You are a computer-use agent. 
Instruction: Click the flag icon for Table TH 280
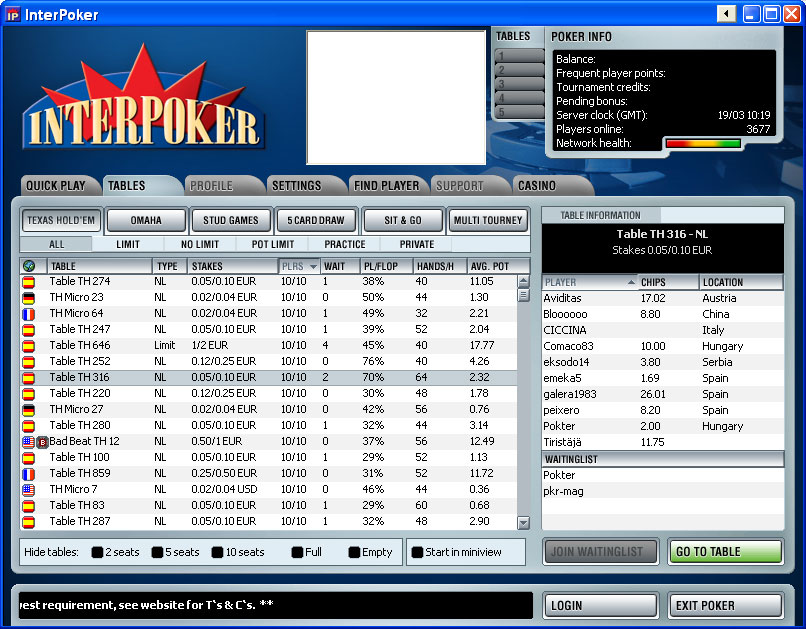[x=29, y=426]
